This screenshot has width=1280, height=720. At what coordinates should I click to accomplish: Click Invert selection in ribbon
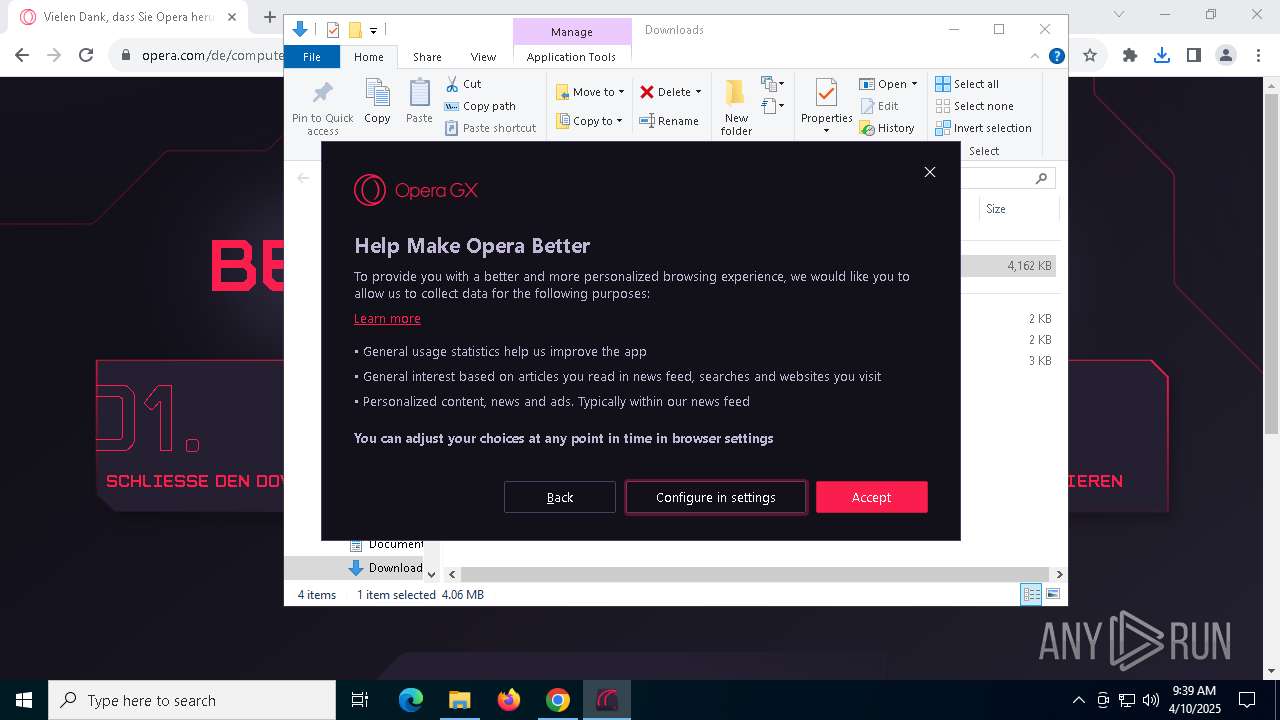click(983, 128)
